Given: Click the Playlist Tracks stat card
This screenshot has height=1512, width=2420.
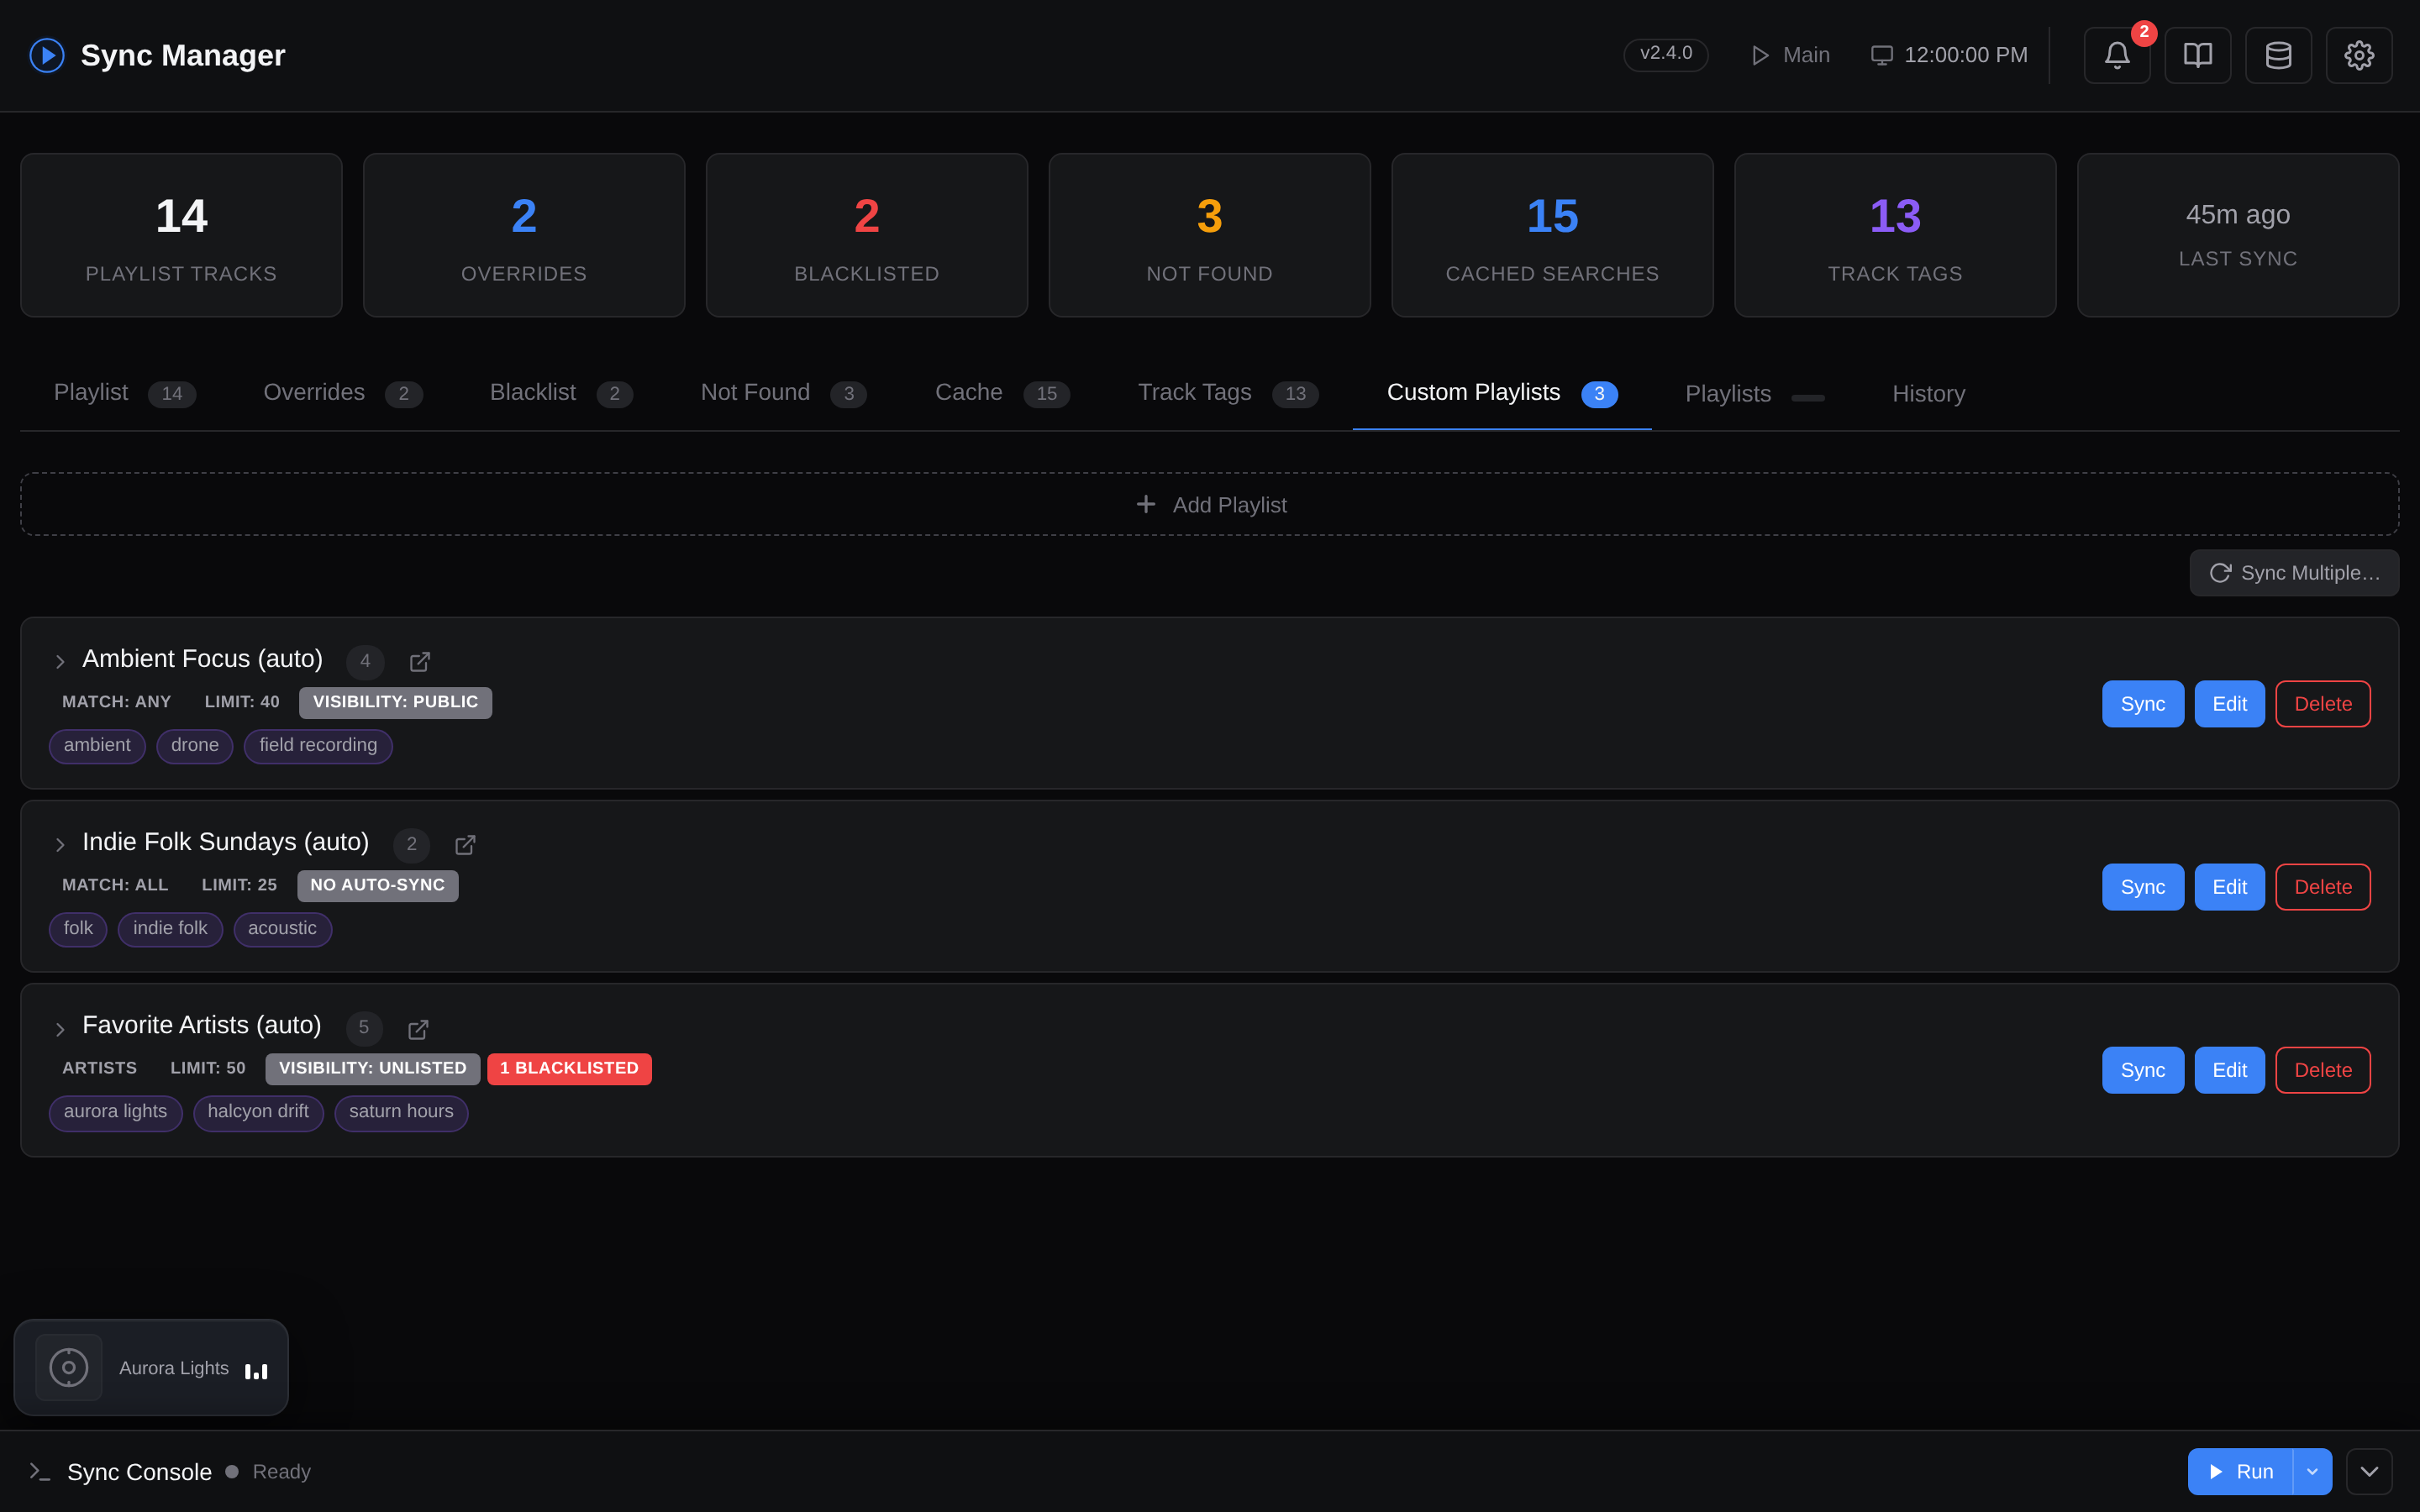Looking at the screenshot, I should coord(181,235).
